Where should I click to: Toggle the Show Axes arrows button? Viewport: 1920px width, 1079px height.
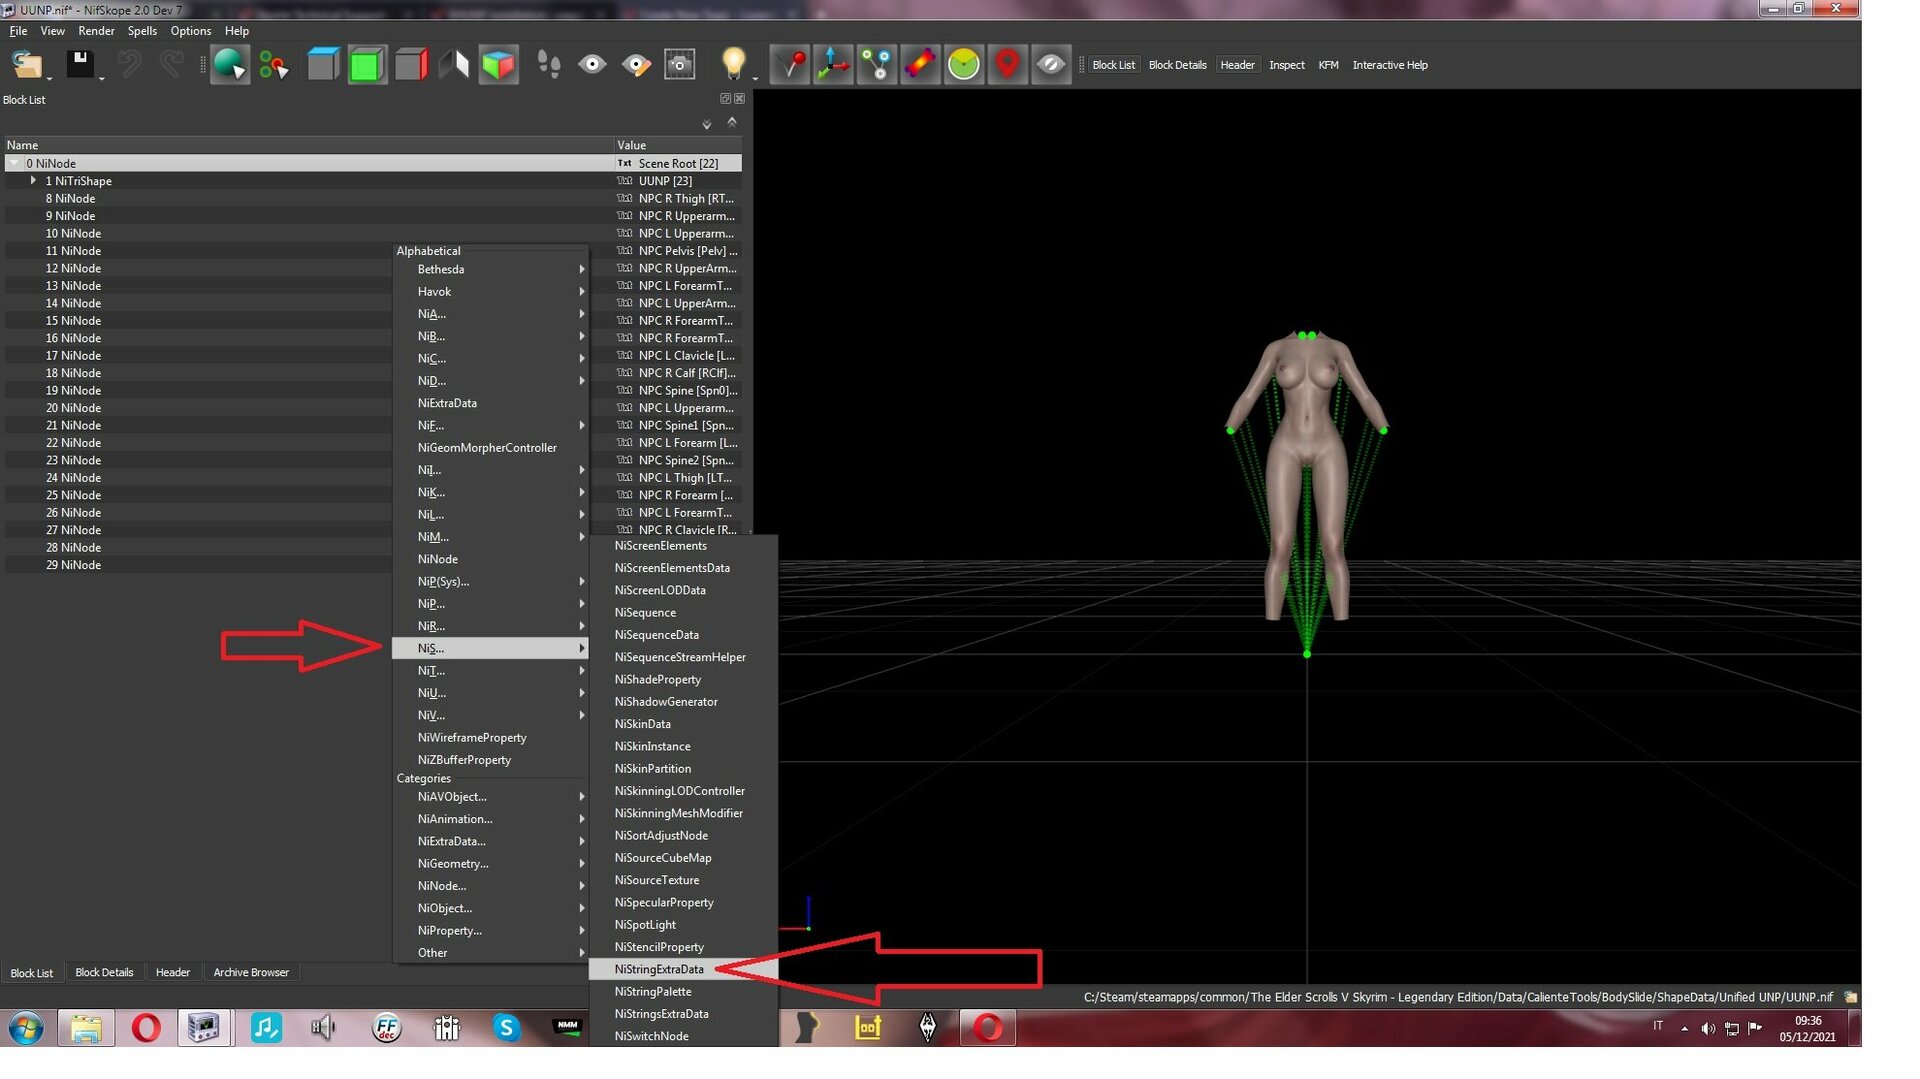(833, 65)
